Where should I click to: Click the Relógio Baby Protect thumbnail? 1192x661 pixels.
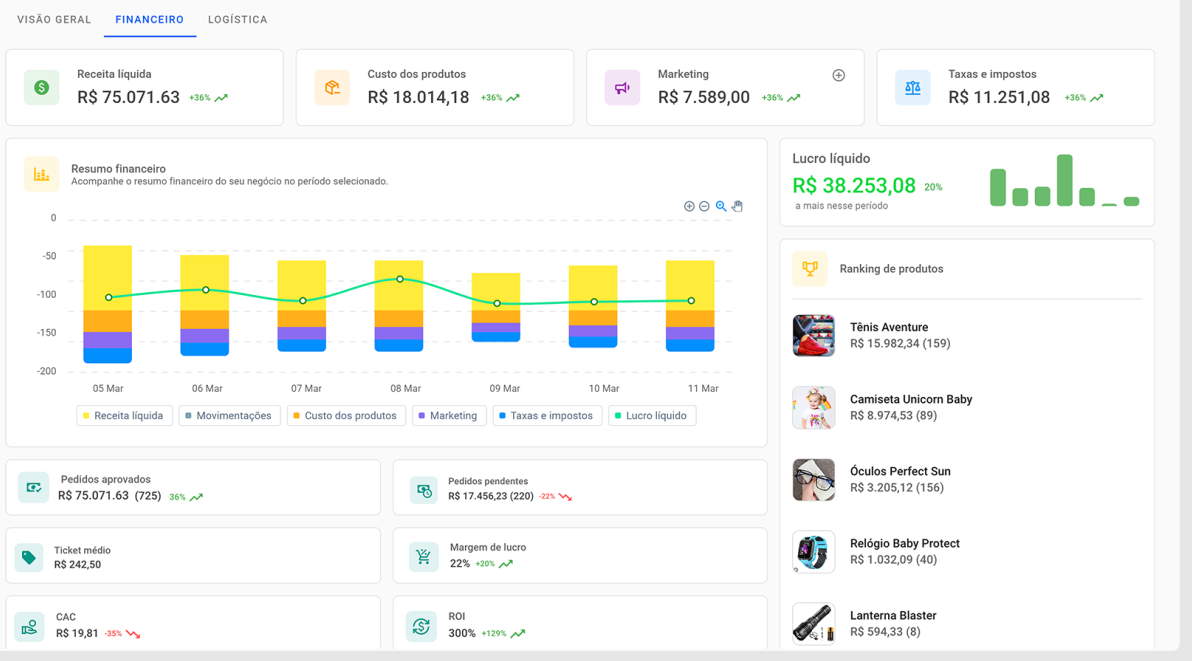(813, 552)
